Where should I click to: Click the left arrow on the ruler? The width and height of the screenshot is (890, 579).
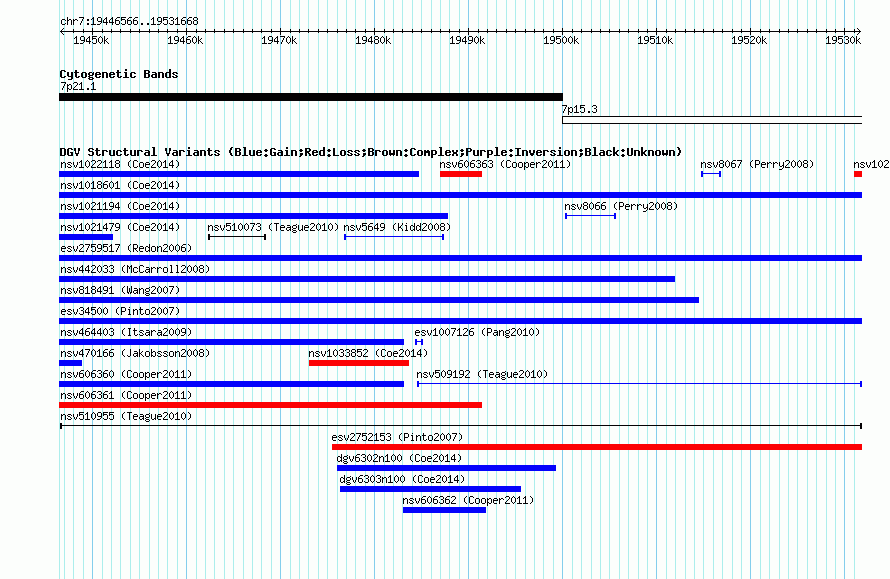(62, 32)
